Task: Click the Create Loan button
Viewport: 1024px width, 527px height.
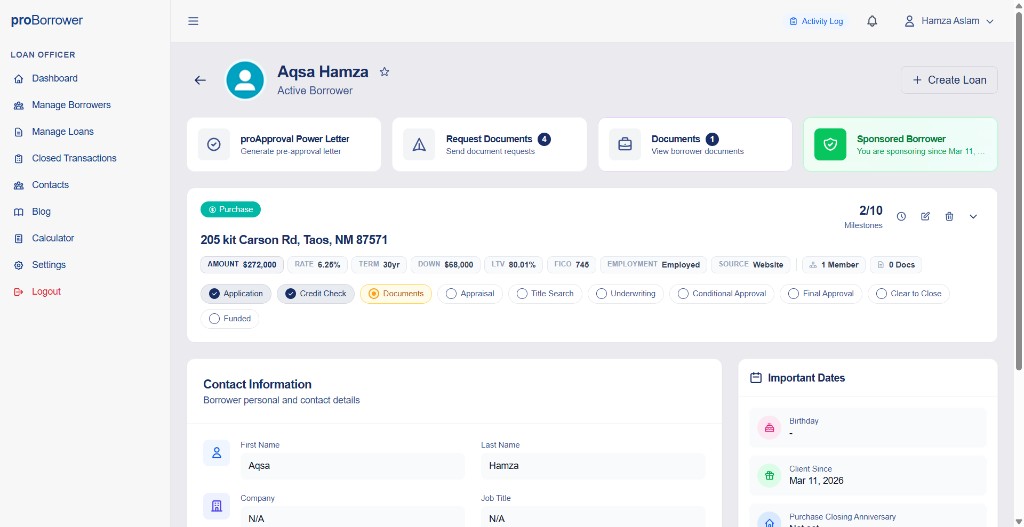Action: pos(949,80)
